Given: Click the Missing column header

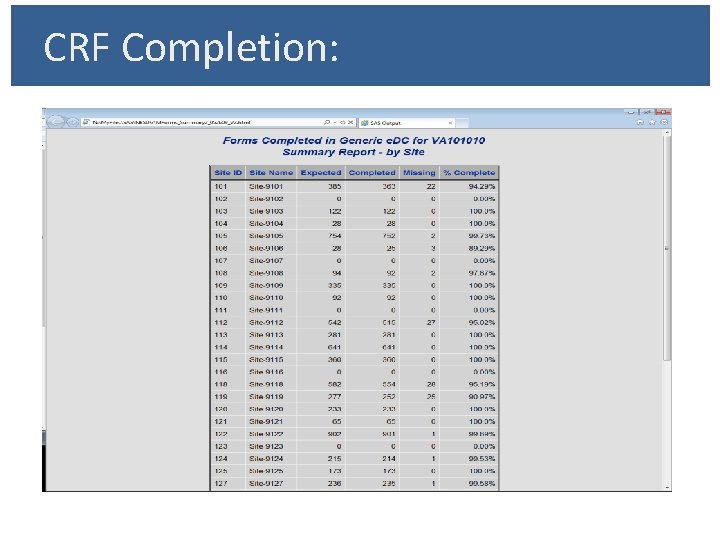Looking at the screenshot, I should click(419, 173).
